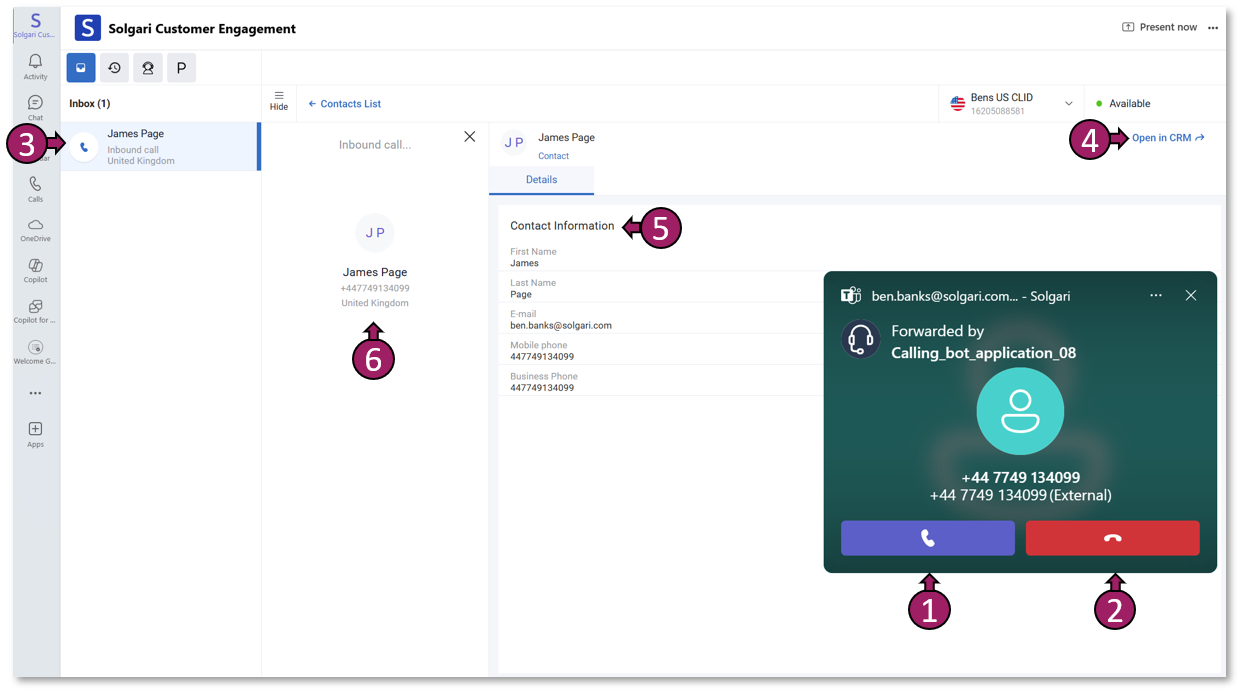Select James Page inbound call item
The width and height of the screenshot is (1240, 692).
(x=159, y=147)
